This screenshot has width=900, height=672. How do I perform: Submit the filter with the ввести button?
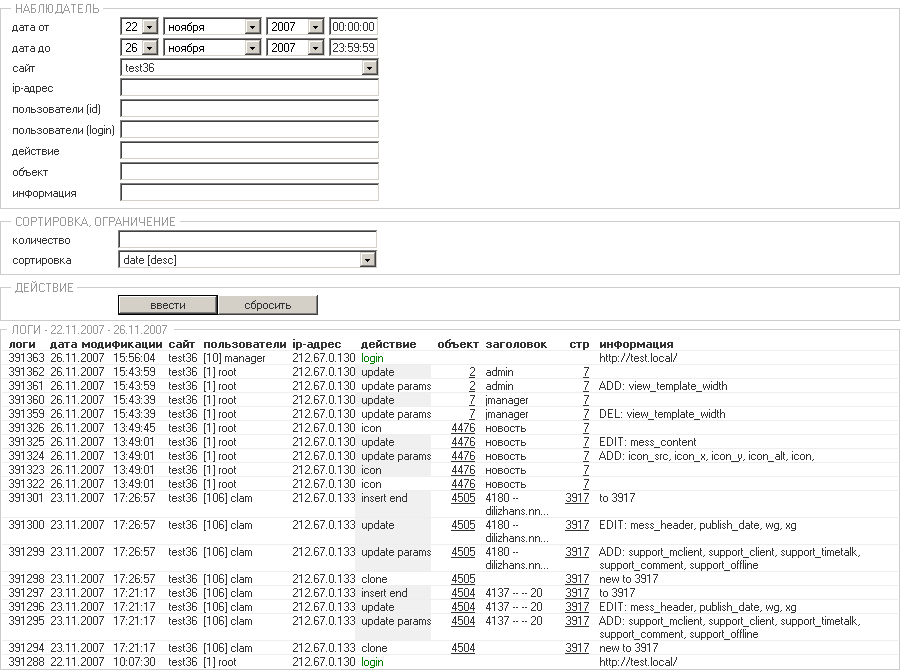click(168, 305)
